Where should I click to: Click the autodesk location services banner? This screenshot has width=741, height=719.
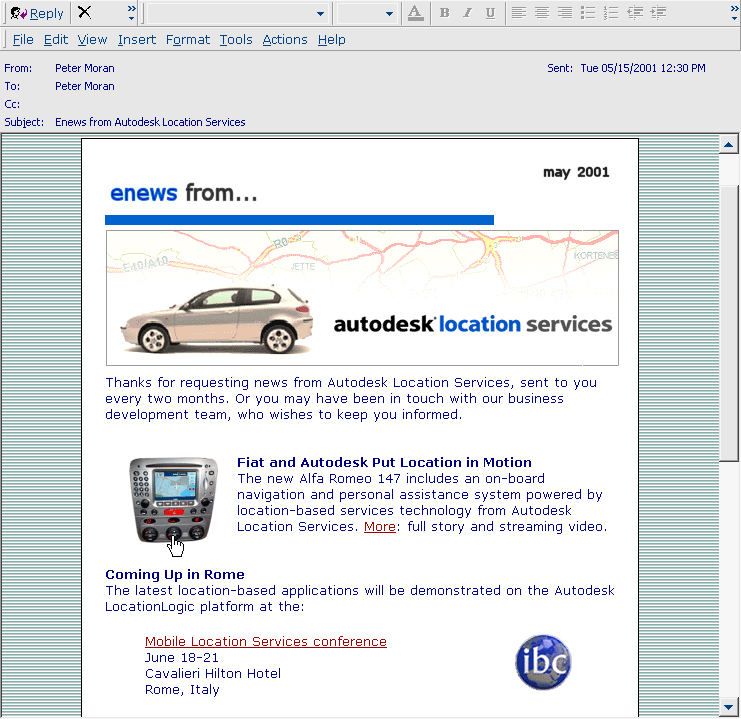point(362,298)
